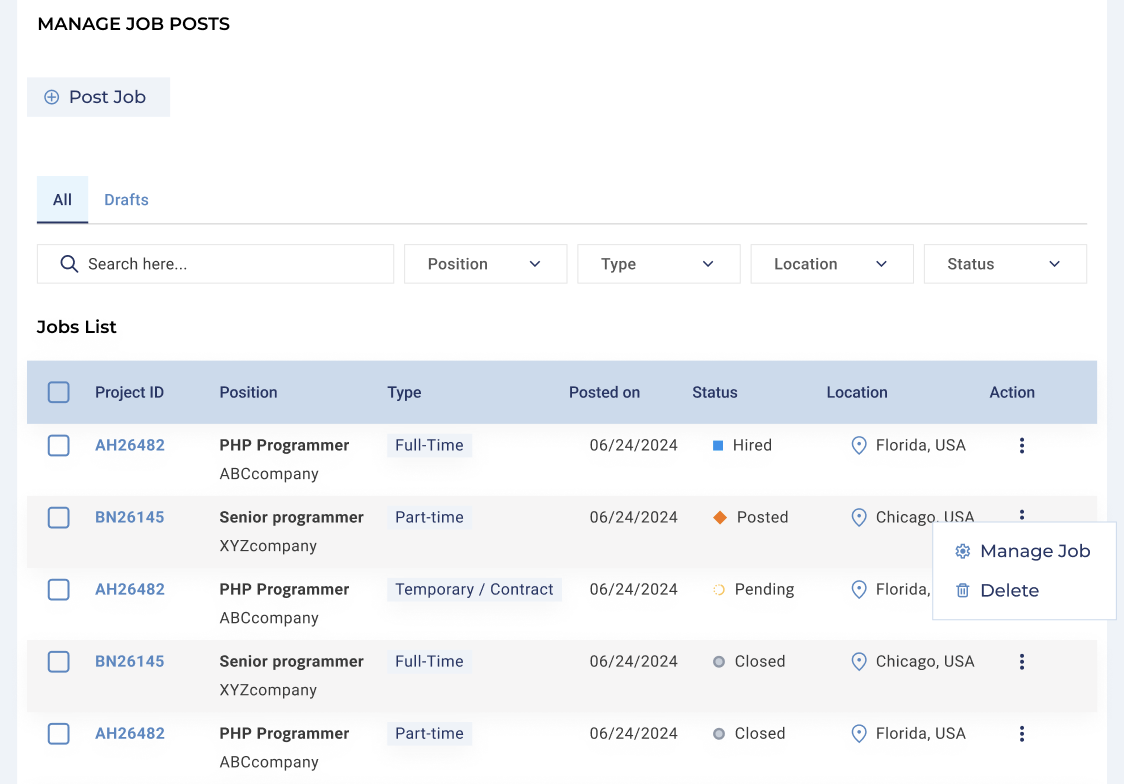Toggle the select-all checkbox in table header
This screenshot has height=784, width=1124.
pos(59,393)
